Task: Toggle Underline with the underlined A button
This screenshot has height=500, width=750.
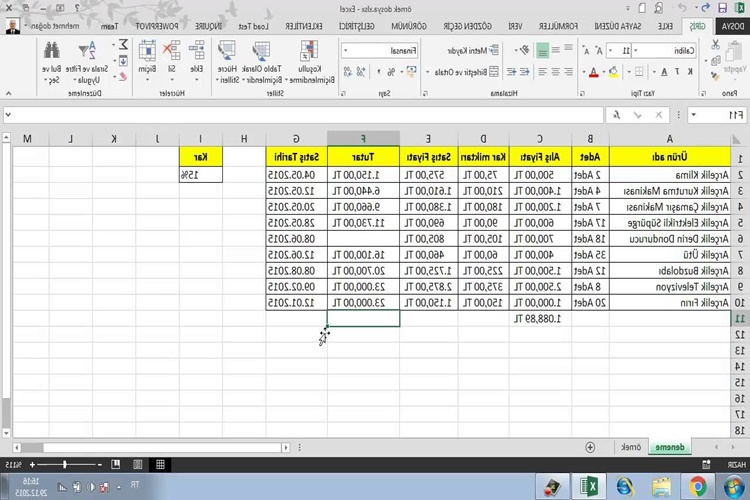Action: click(664, 72)
